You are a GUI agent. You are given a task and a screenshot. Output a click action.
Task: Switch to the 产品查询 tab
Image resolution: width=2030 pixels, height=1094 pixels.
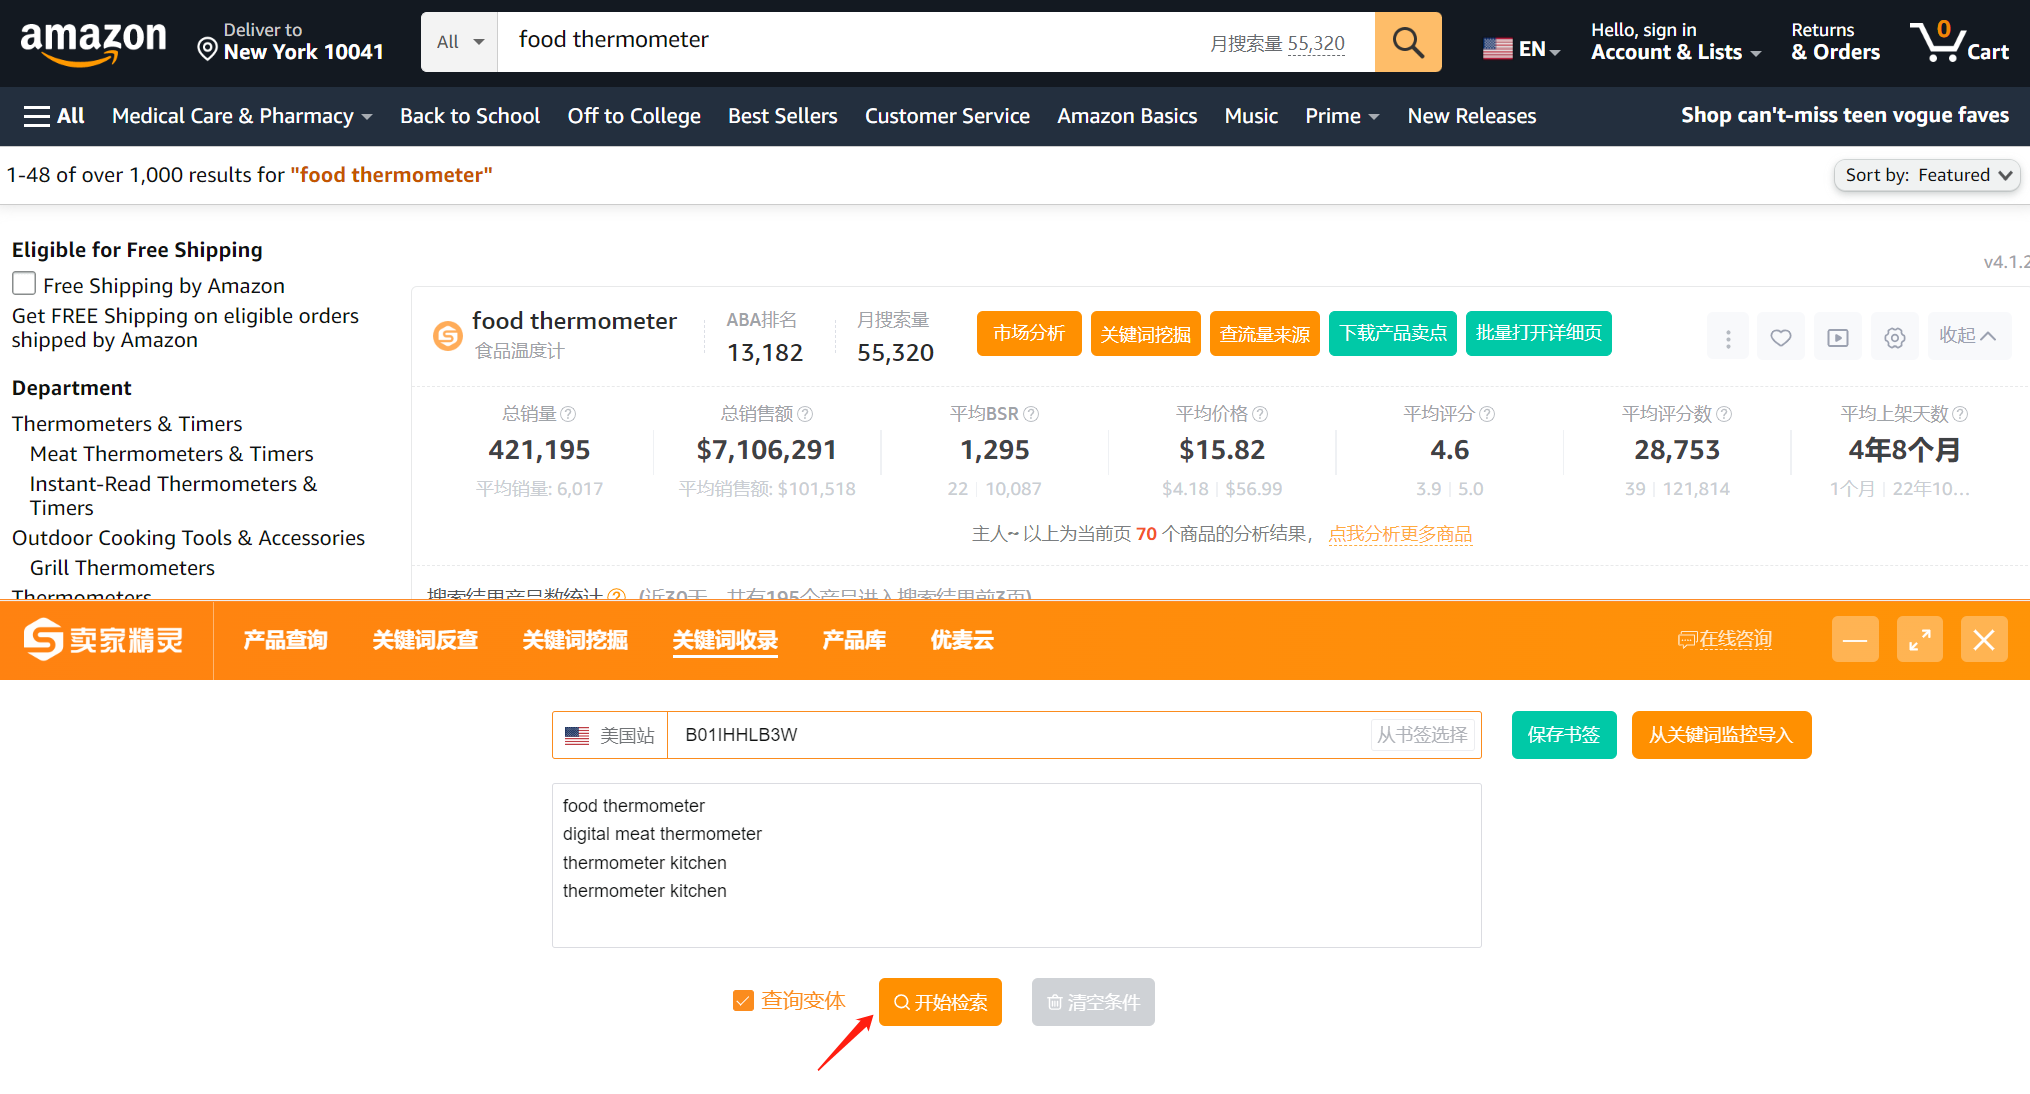(285, 640)
